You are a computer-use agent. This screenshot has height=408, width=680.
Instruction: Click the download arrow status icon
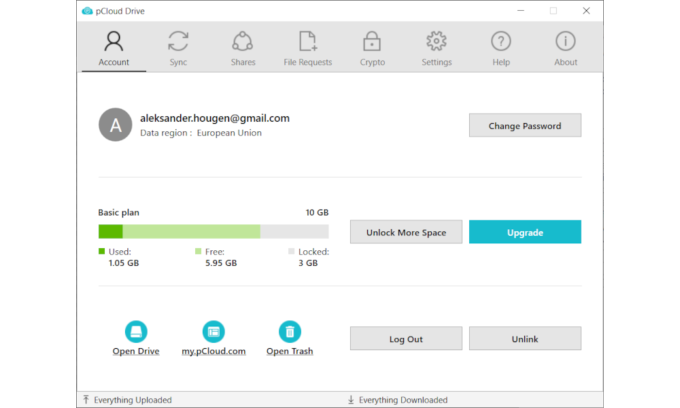(x=351, y=399)
